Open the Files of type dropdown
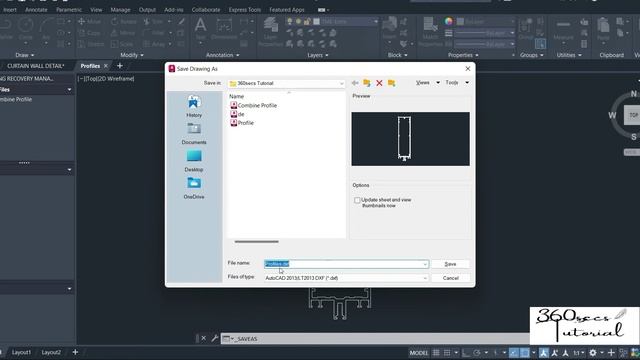The width and height of the screenshot is (640, 360). point(346,278)
